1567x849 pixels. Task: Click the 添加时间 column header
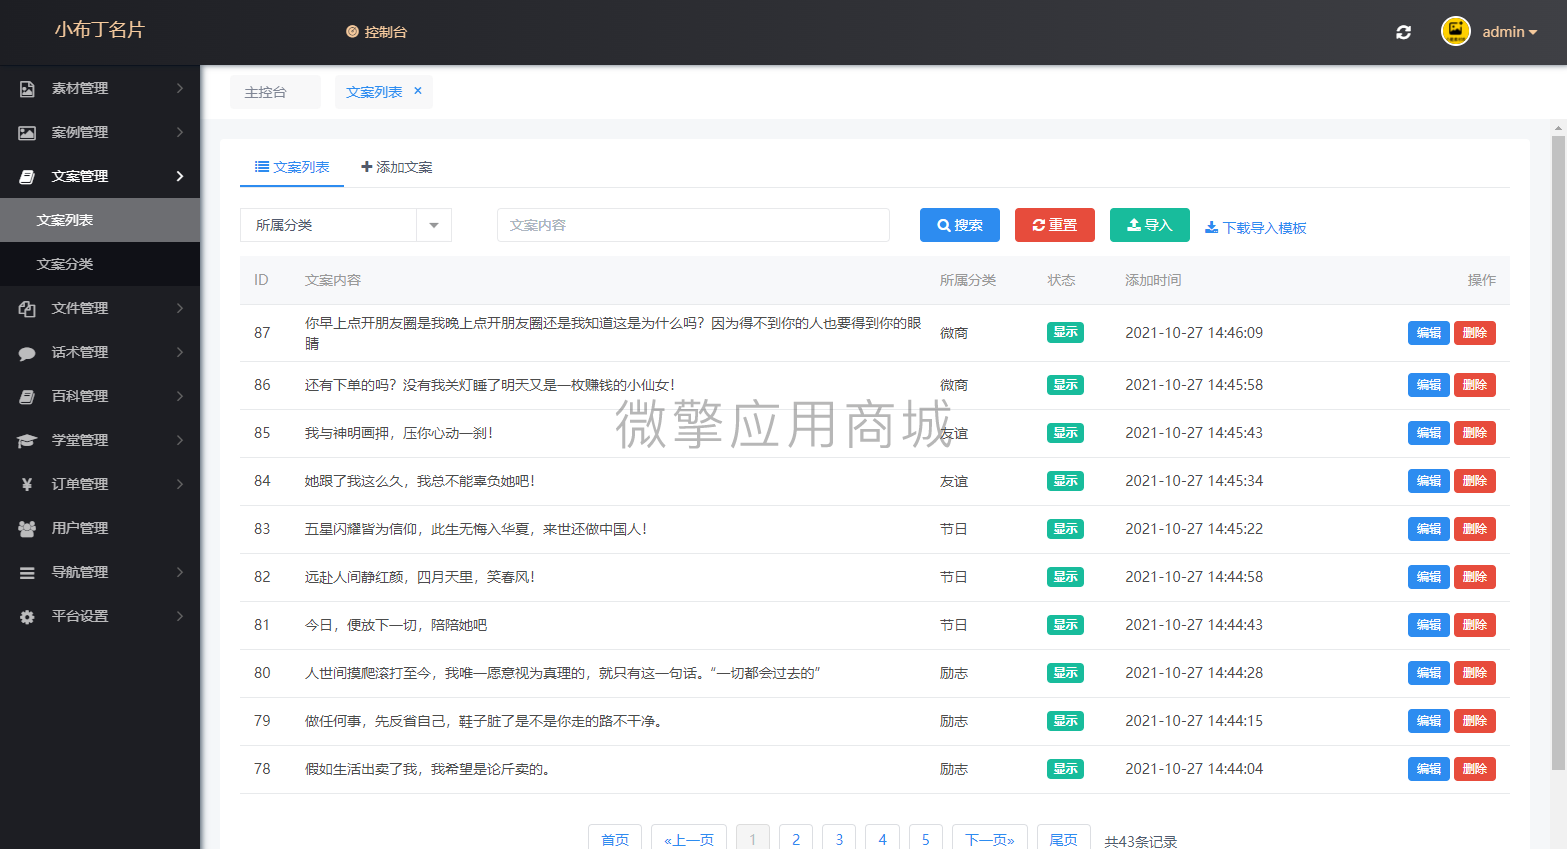pos(1153,280)
